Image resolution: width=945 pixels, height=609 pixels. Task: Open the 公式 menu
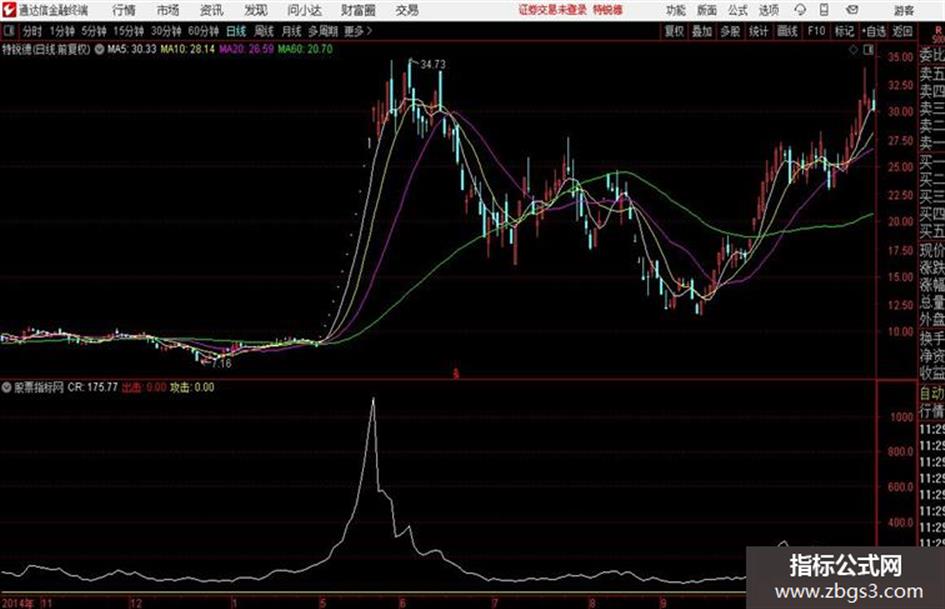pyautogui.click(x=738, y=10)
